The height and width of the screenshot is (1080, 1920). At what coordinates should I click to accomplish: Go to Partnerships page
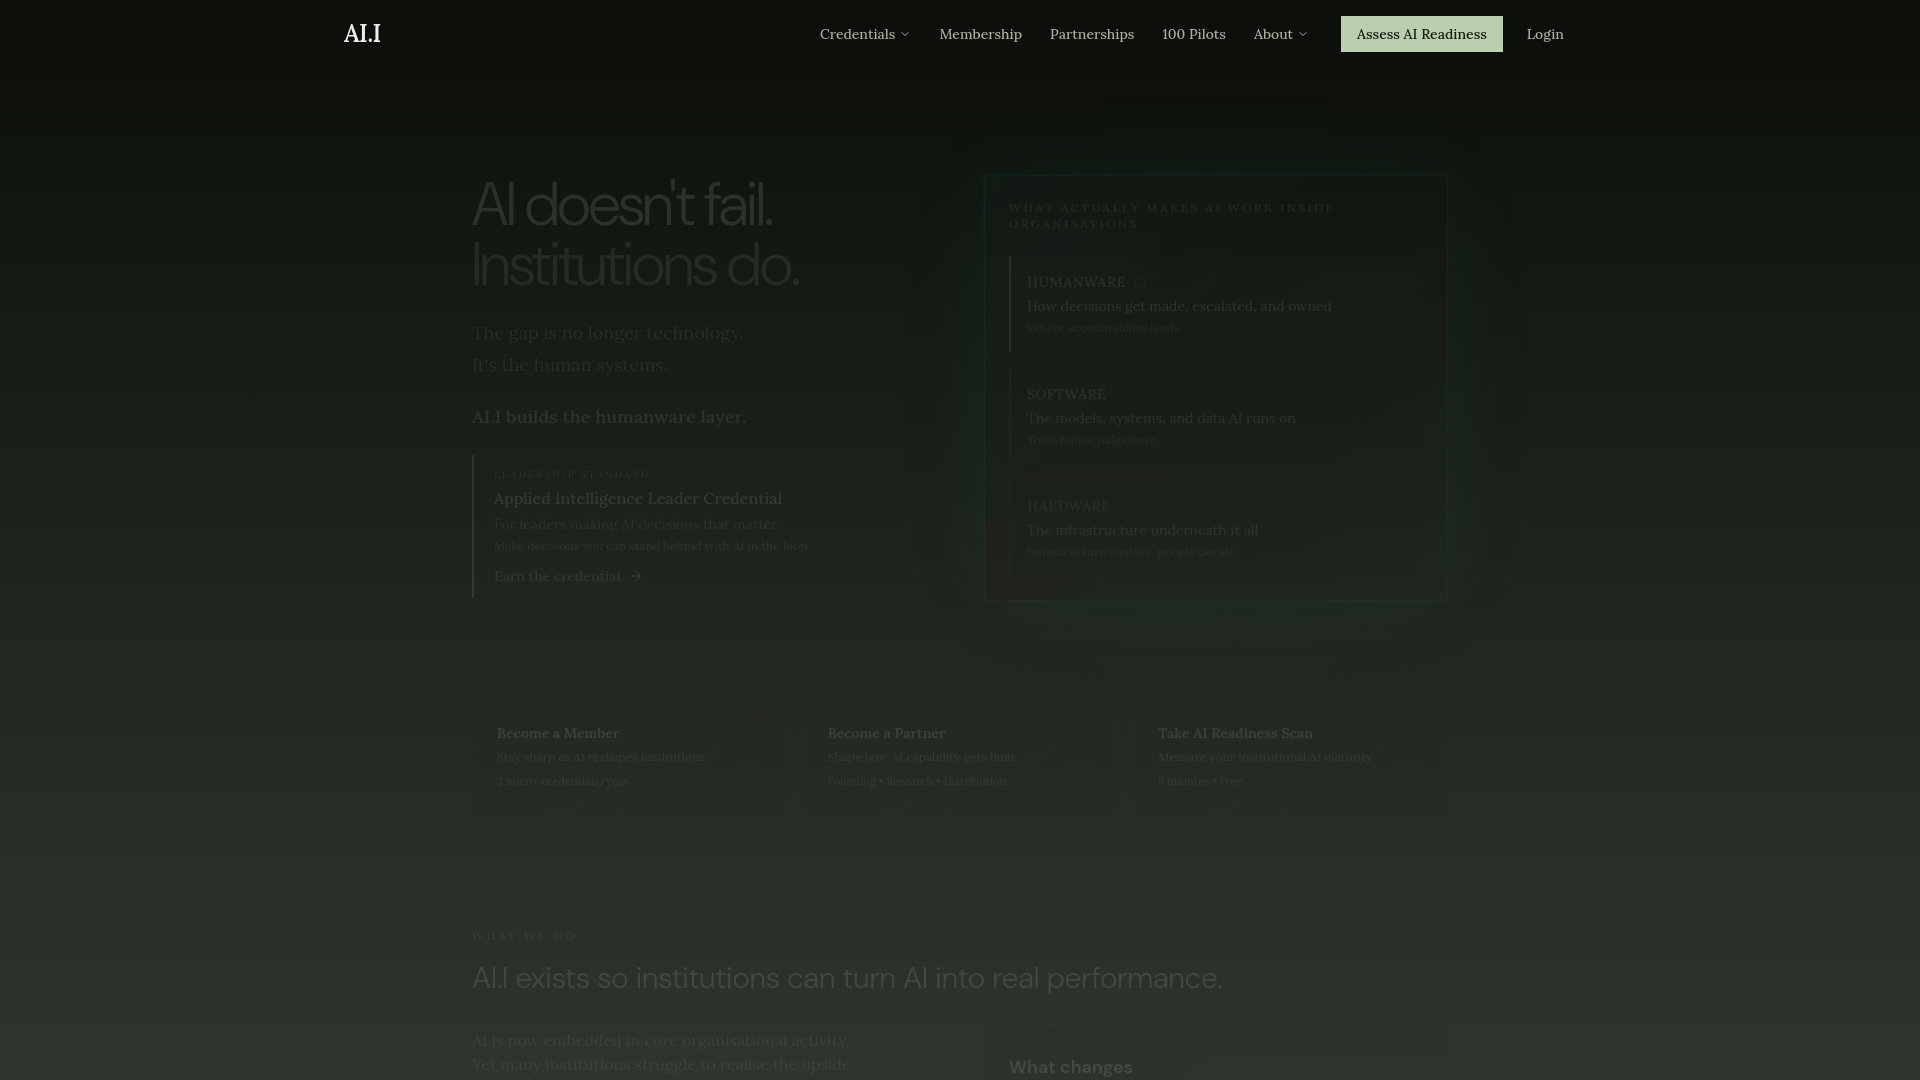coord(1091,34)
